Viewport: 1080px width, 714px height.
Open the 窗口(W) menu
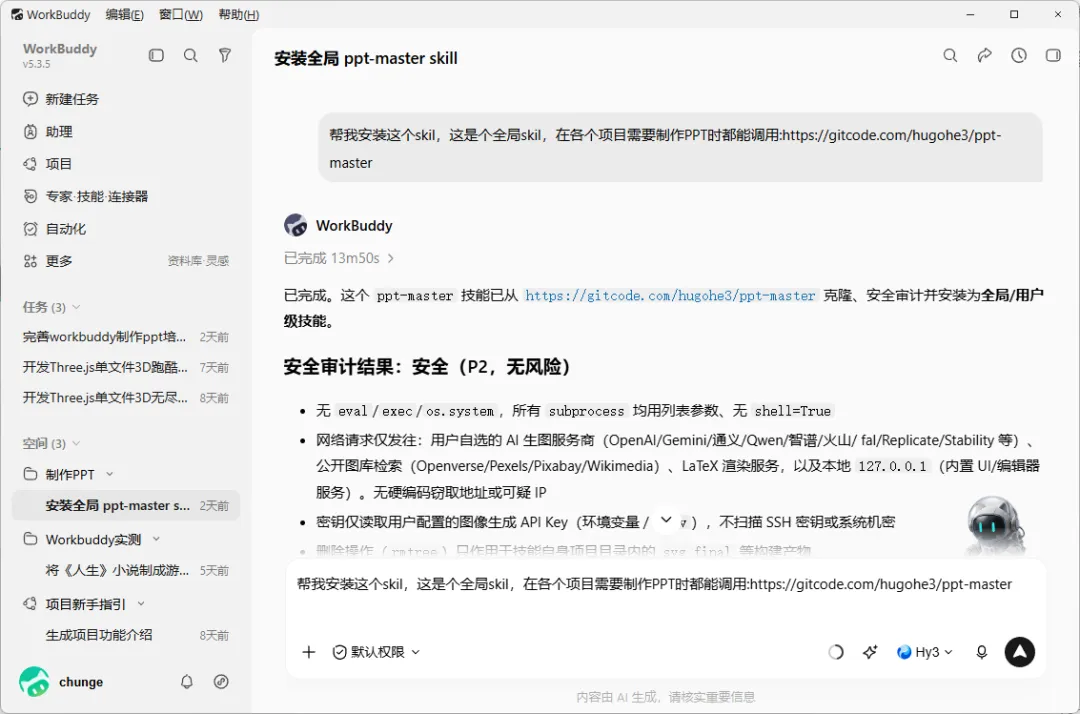pyautogui.click(x=180, y=14)
